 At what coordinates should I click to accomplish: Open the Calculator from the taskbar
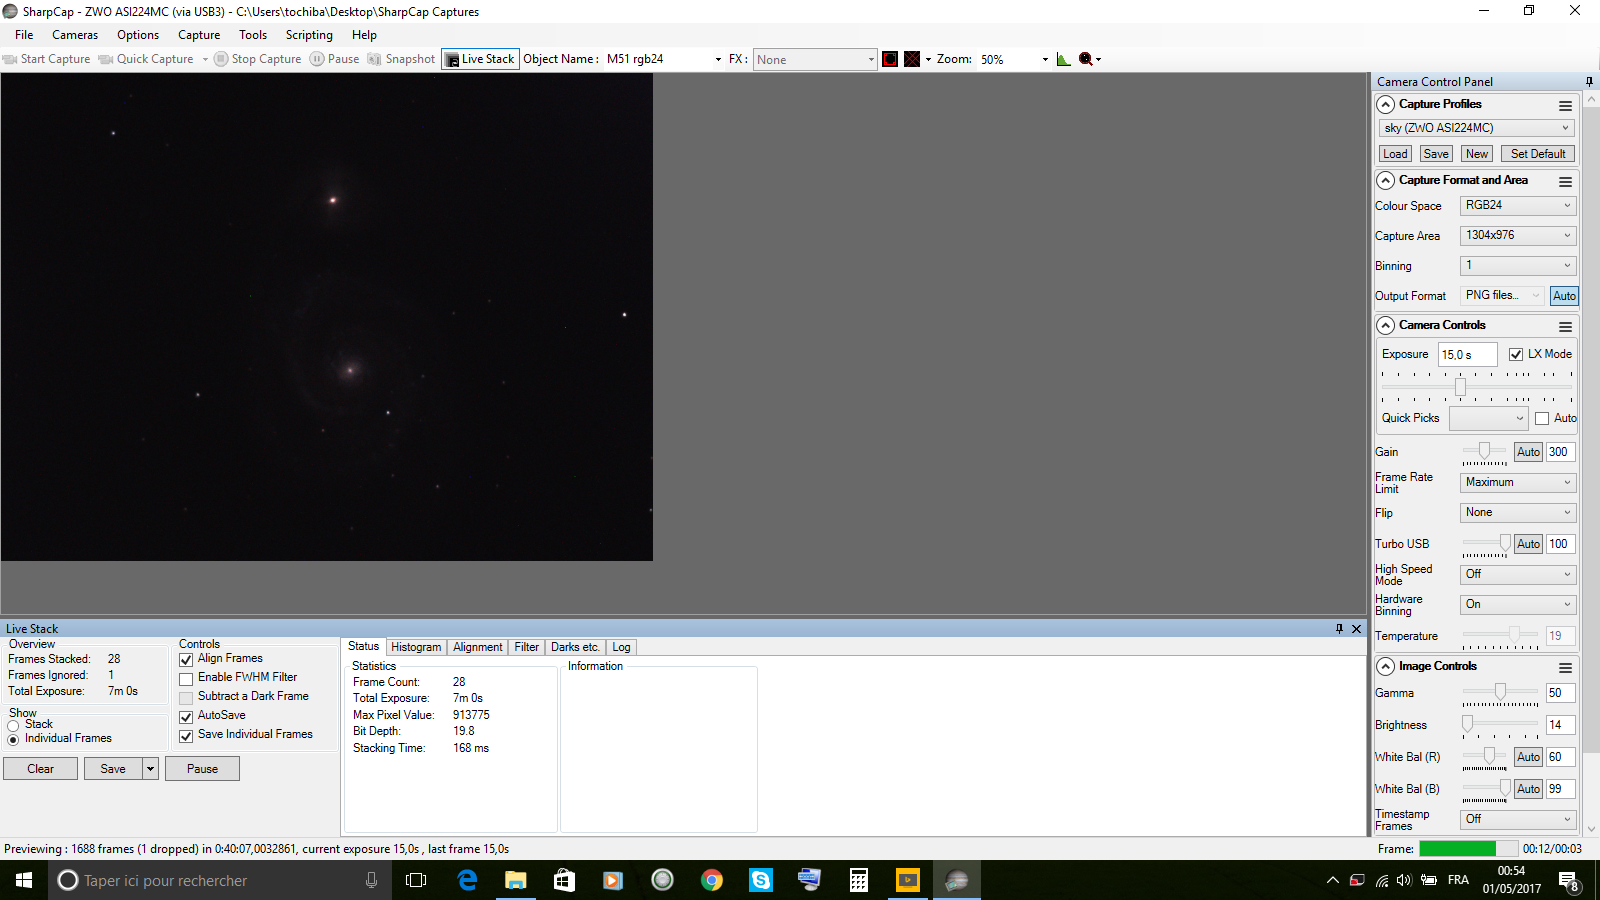pos(859,880)
